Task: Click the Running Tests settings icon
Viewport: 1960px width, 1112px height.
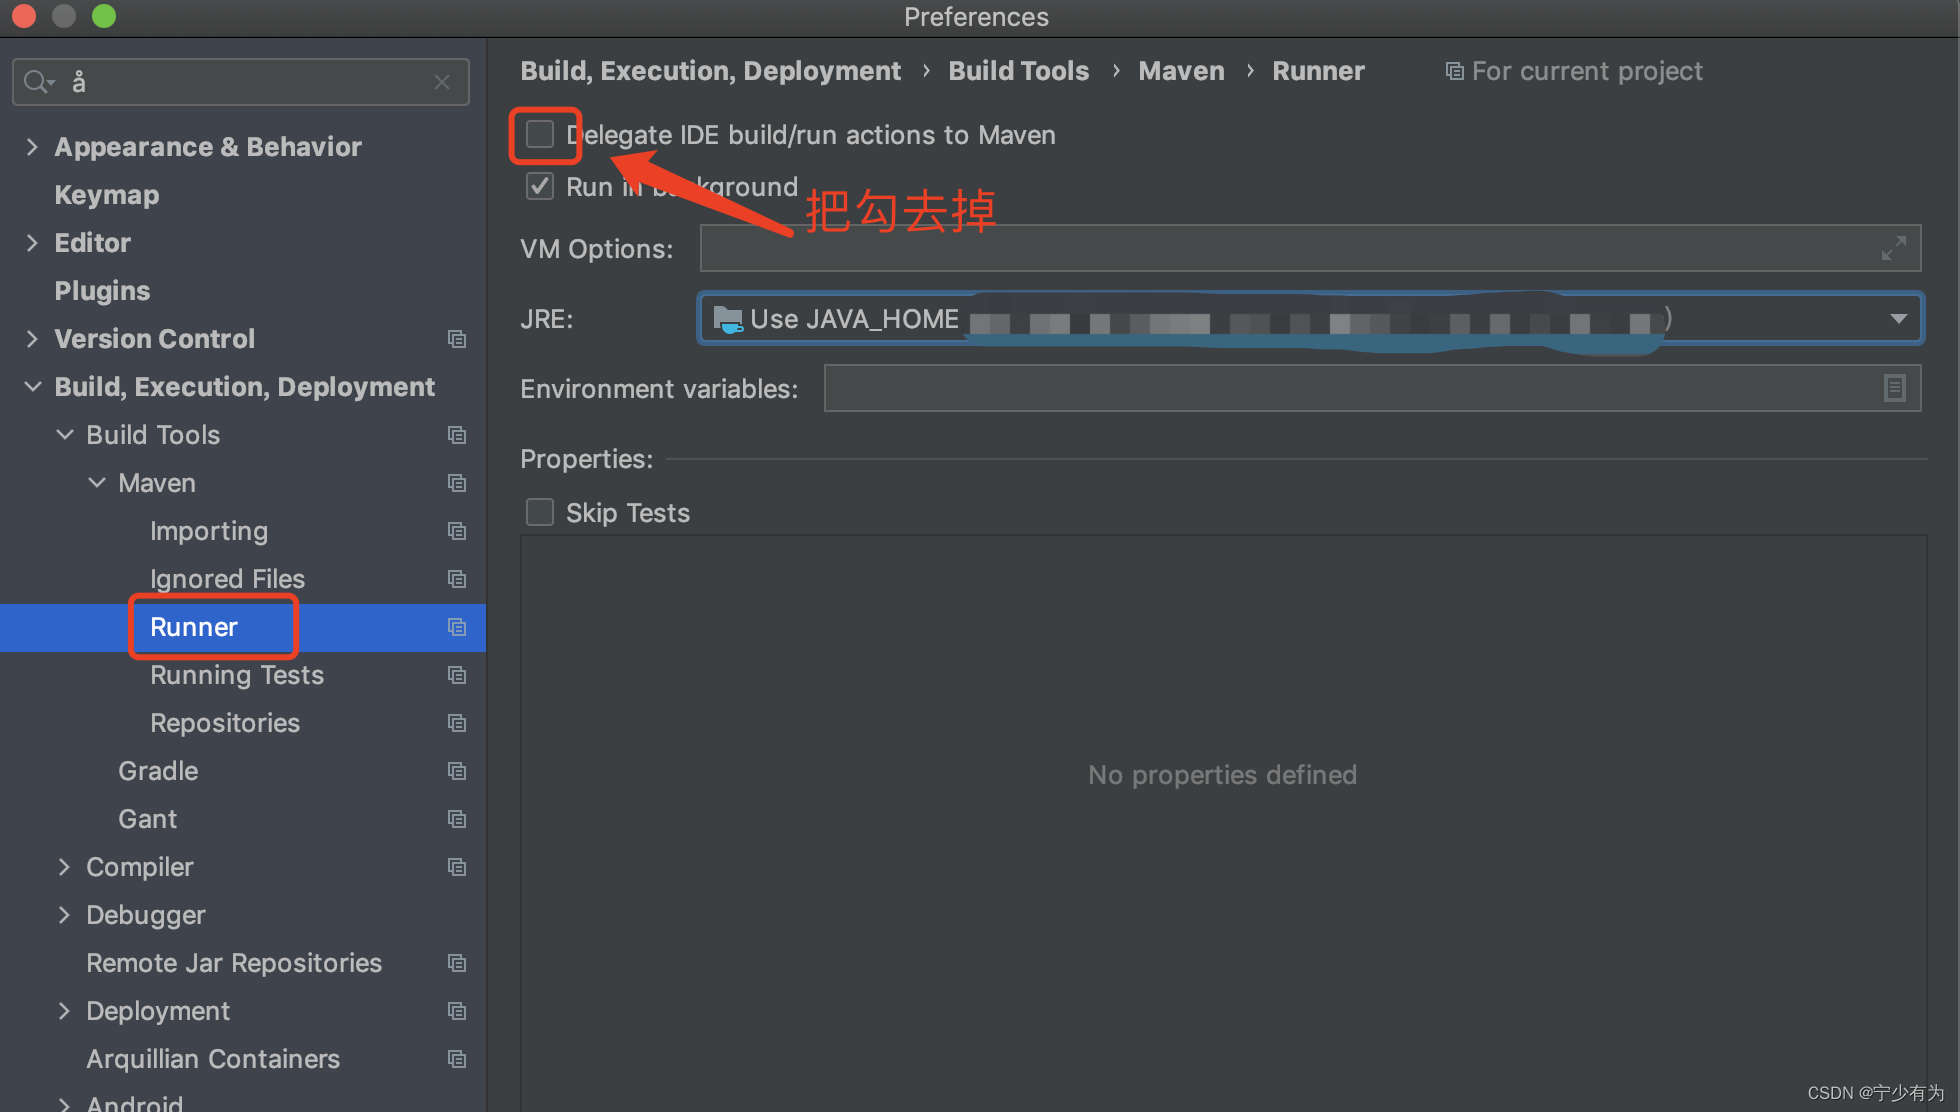Action: tap(460, 674)
